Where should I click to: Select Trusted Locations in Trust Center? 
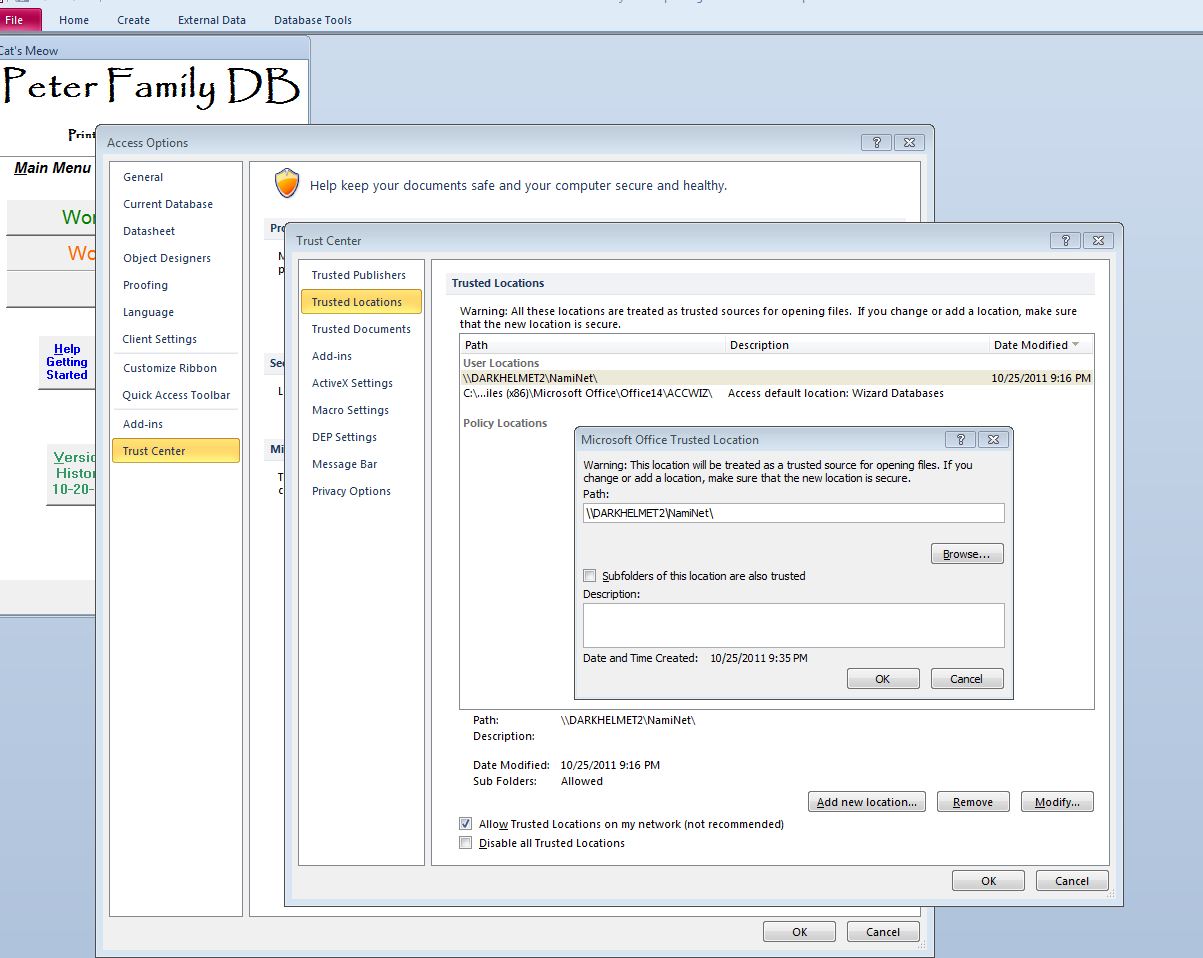click(x=361, y=302)
